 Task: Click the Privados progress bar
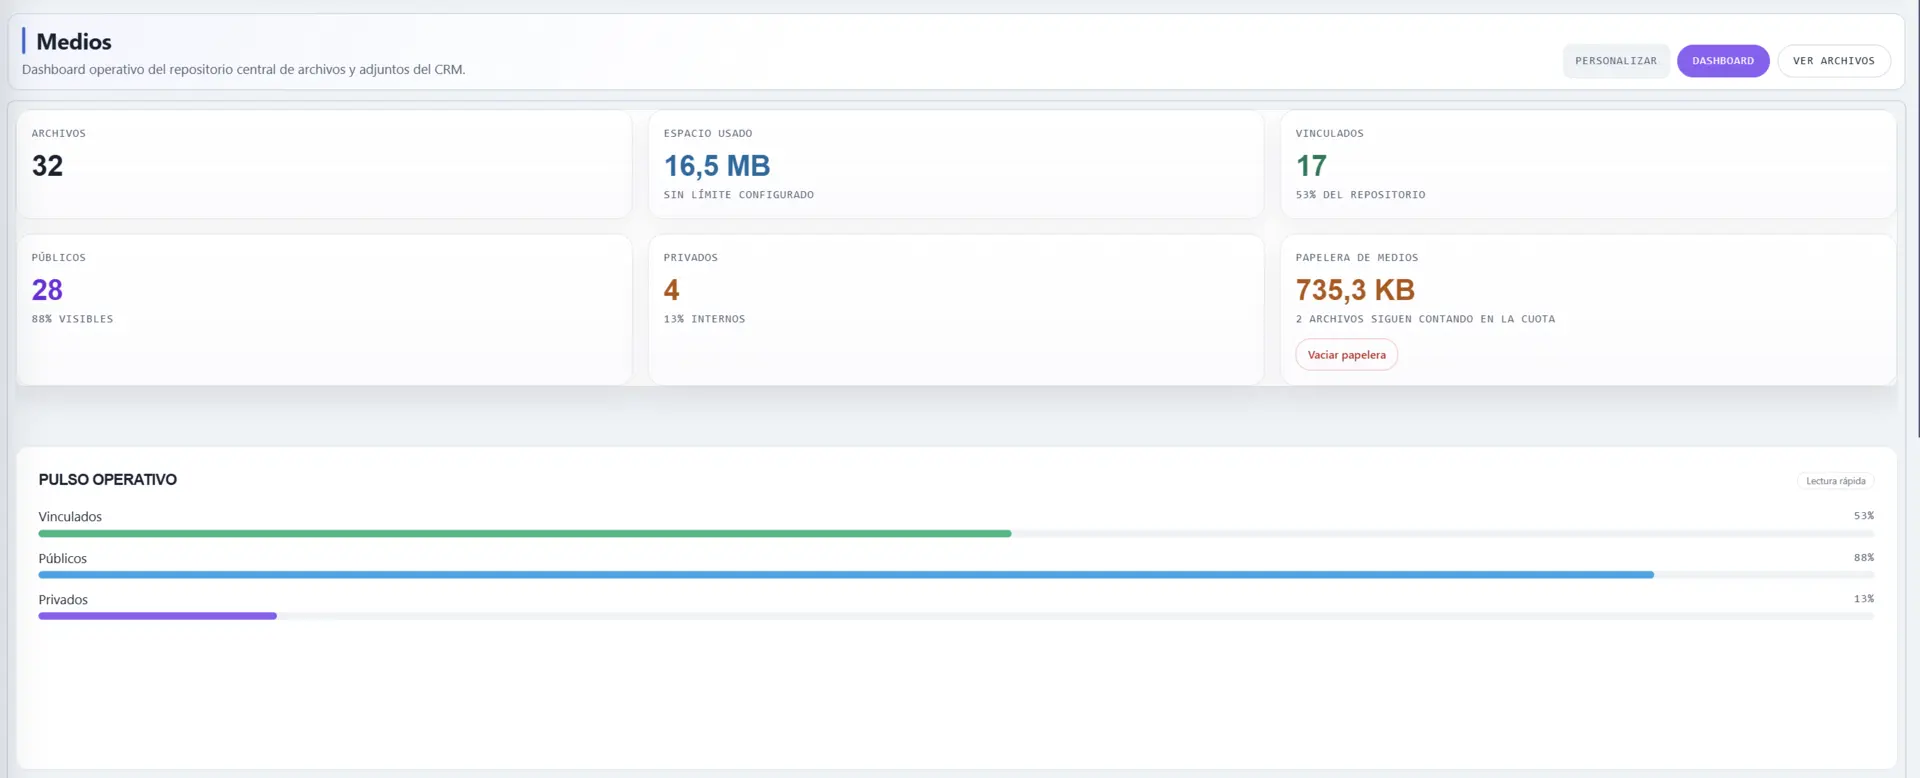coord(956,616)
